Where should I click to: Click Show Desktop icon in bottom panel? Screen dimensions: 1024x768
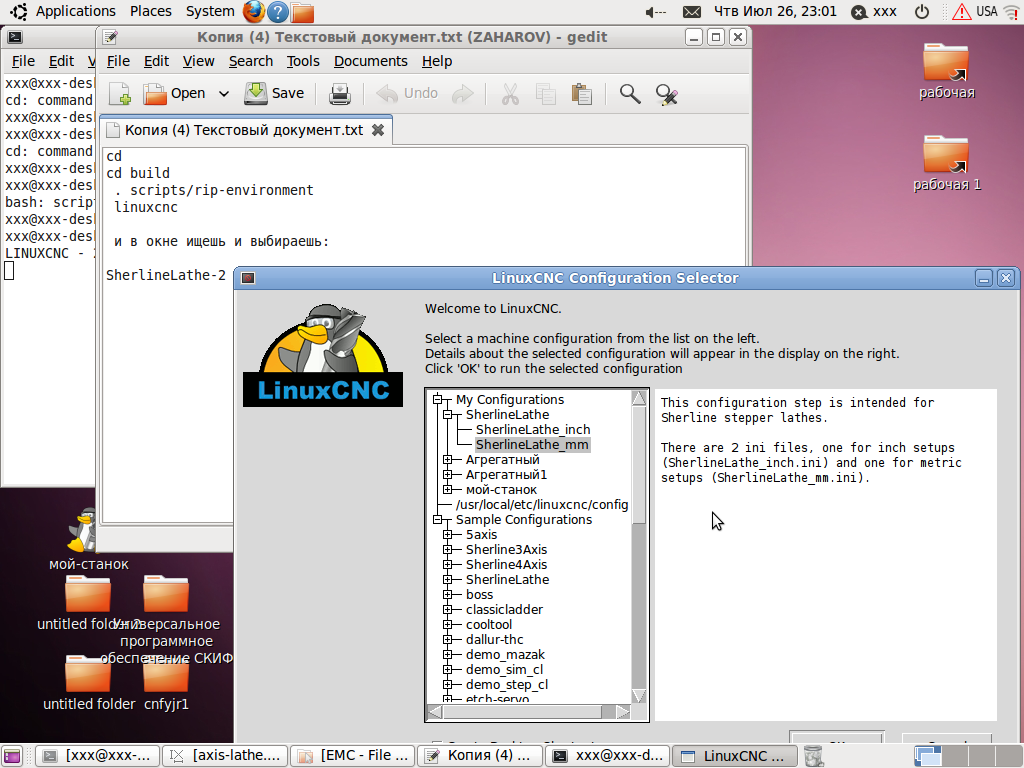tap(12, 756)
